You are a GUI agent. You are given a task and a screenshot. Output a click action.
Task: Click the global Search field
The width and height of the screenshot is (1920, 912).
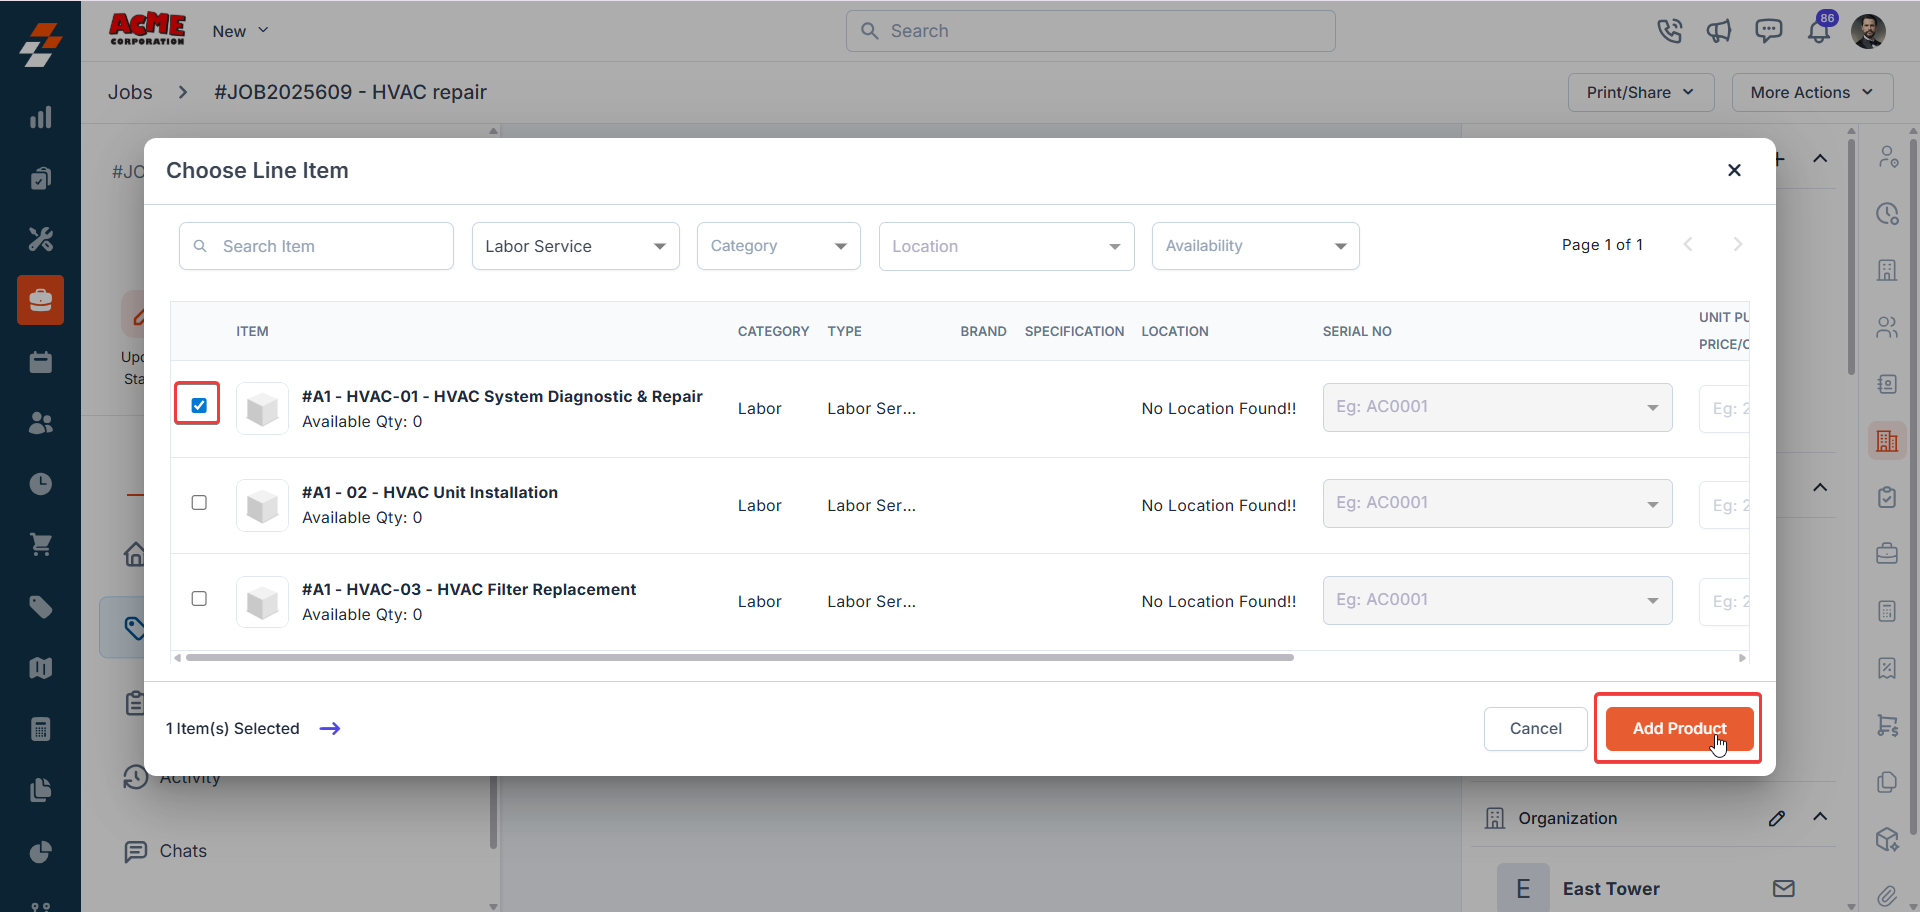pyautogui.click(x=1090, y=31)
